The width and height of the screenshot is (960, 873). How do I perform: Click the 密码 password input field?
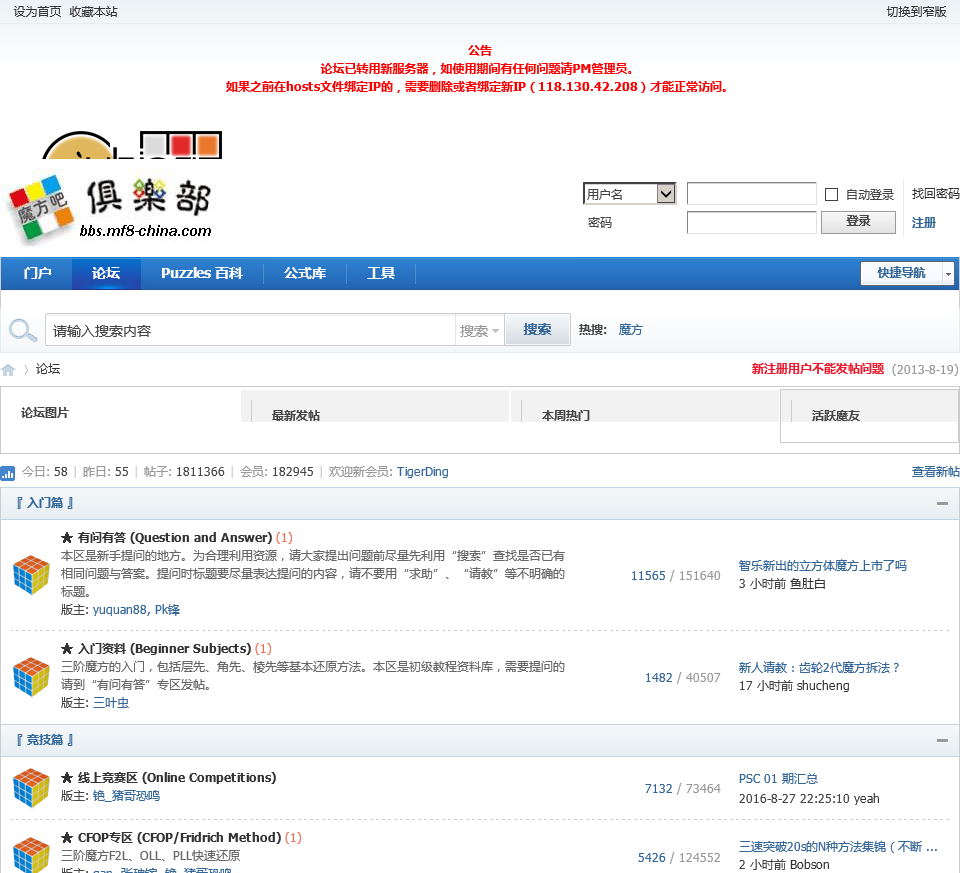click(x=751, y=222)
